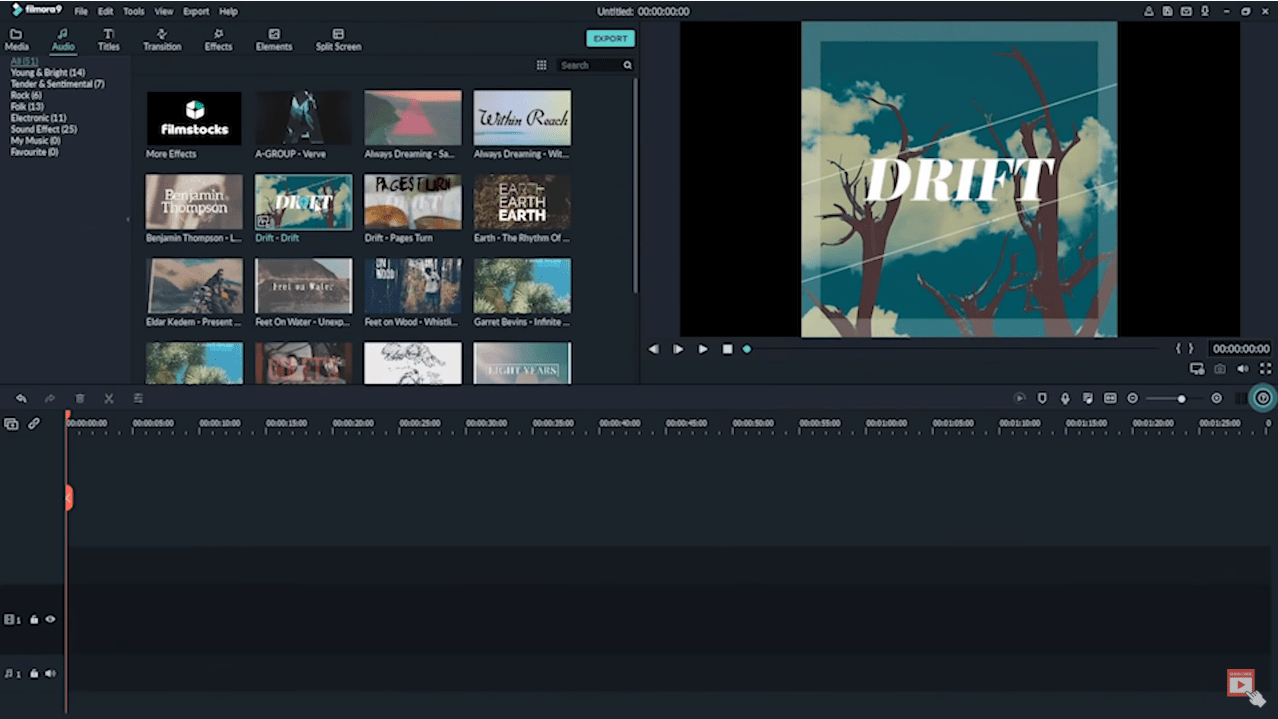The image size is (1278, 719).
Task: Split clip with the scissors icon
Action: point(108,397)
